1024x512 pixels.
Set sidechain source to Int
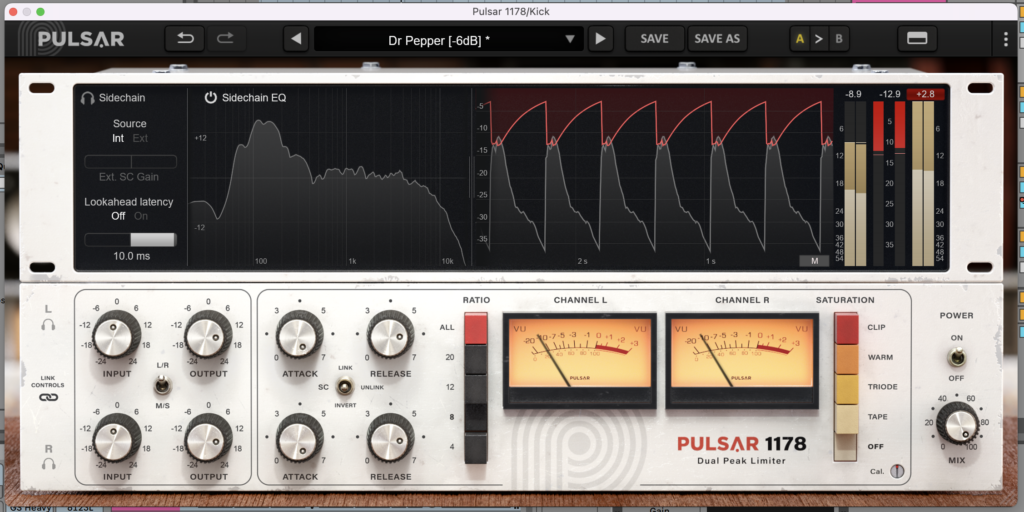pyautogui.click(x=118, y=138)
